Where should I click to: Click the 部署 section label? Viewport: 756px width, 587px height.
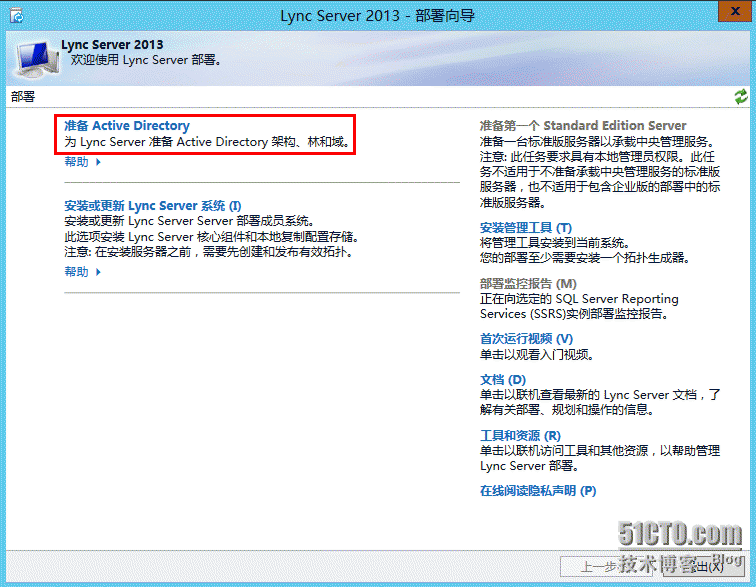[23, 96]
